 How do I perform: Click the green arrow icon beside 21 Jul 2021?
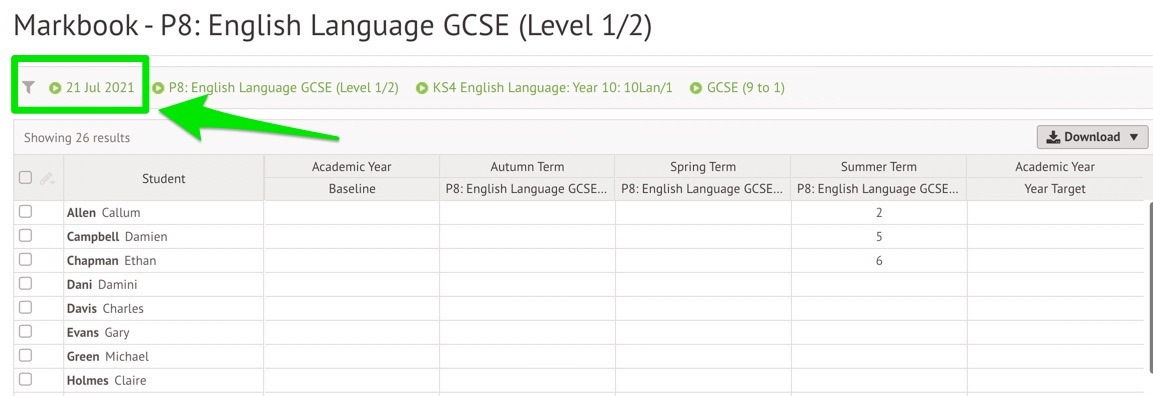pos(55,88)
